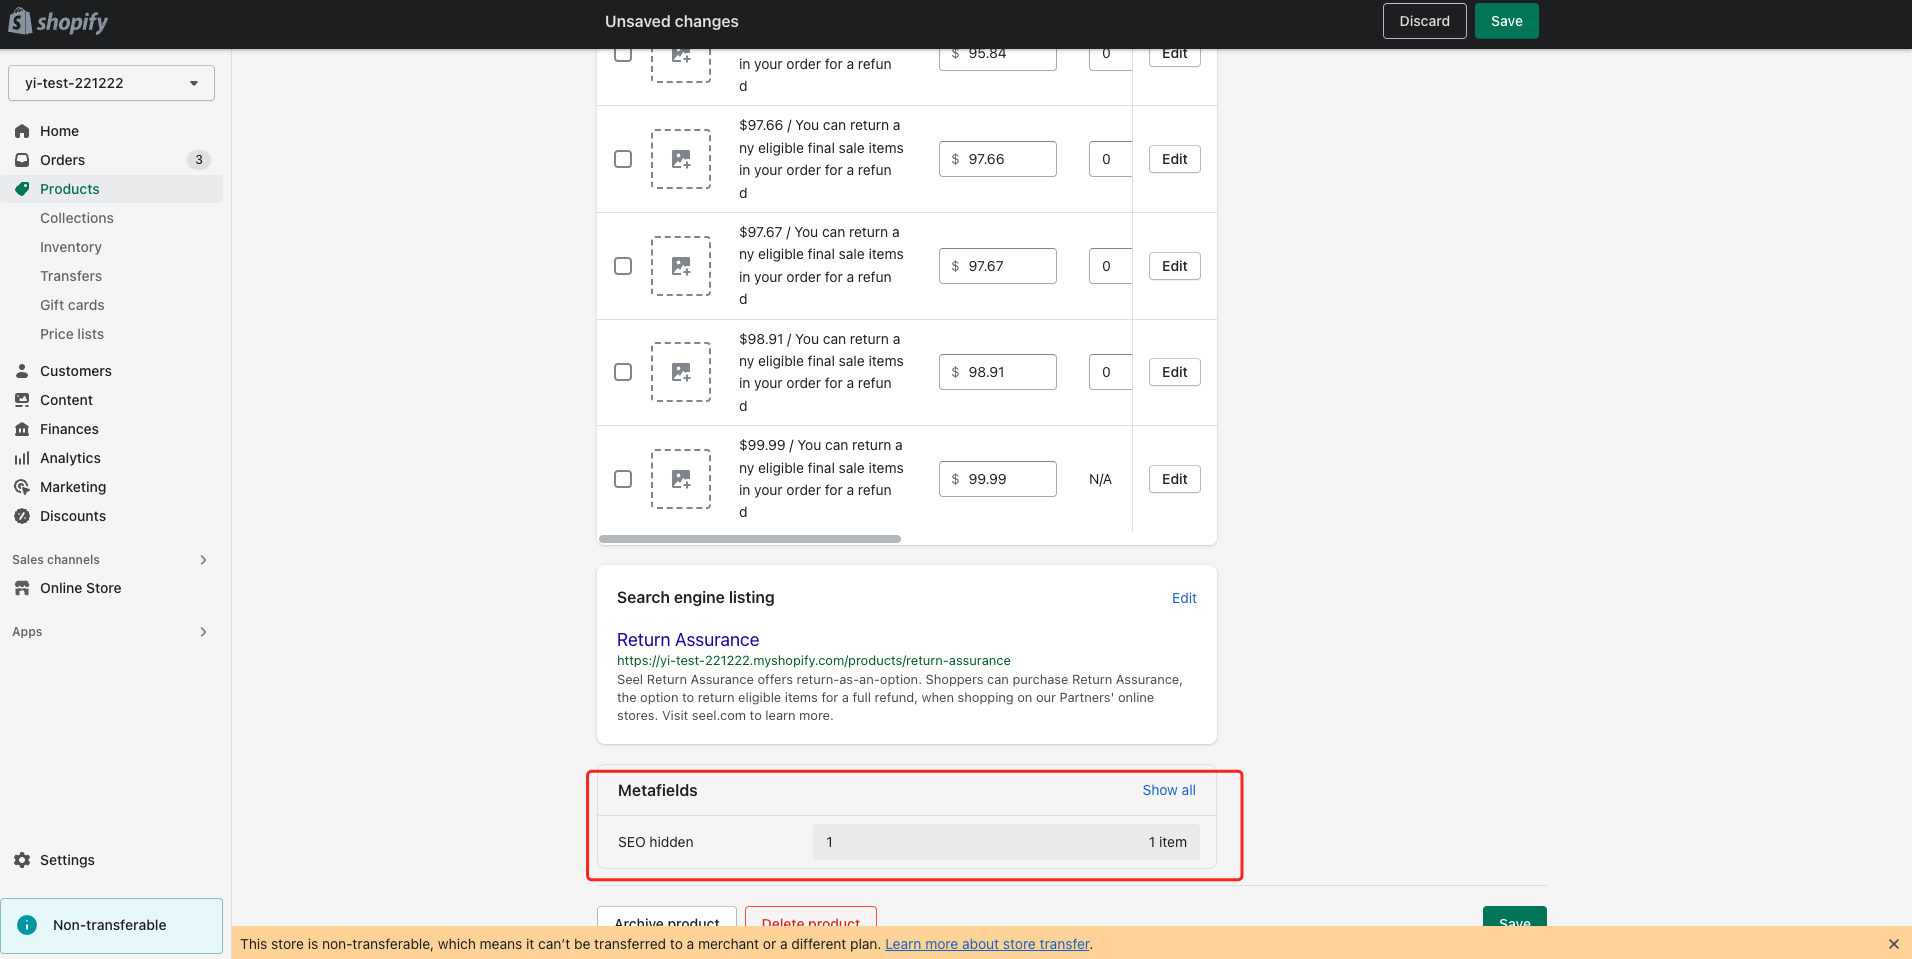Tick the $99.99 variant checkbox
Screen dimensions: 1912x959
pyautogui.click(x=623, y=479)
